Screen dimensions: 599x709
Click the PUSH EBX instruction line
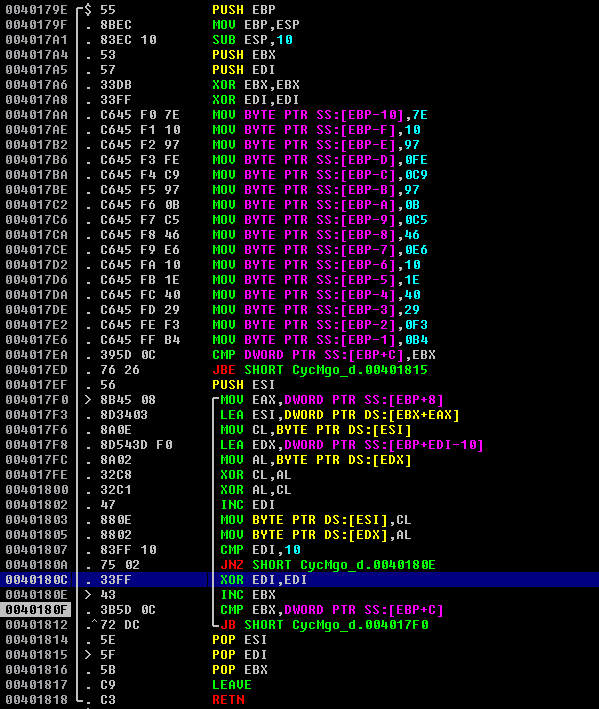[x=244, y=55]
